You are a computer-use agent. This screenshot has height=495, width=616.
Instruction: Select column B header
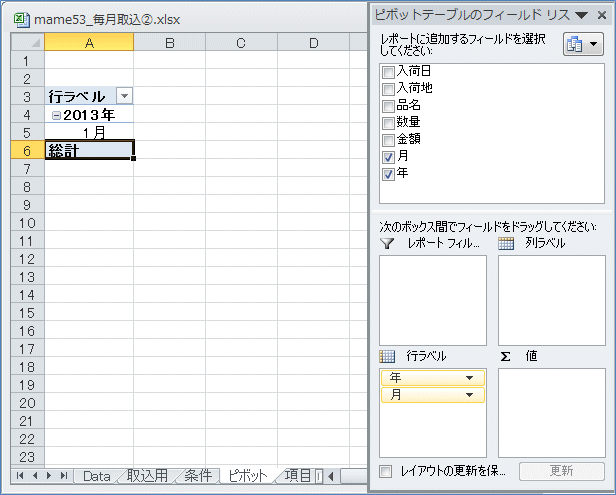coord(169,42)
